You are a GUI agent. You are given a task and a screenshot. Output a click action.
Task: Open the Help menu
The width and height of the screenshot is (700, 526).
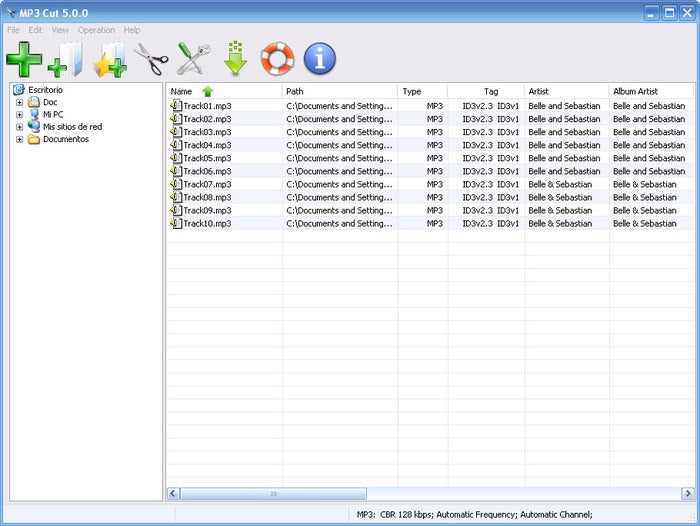(x=132, y=30)
